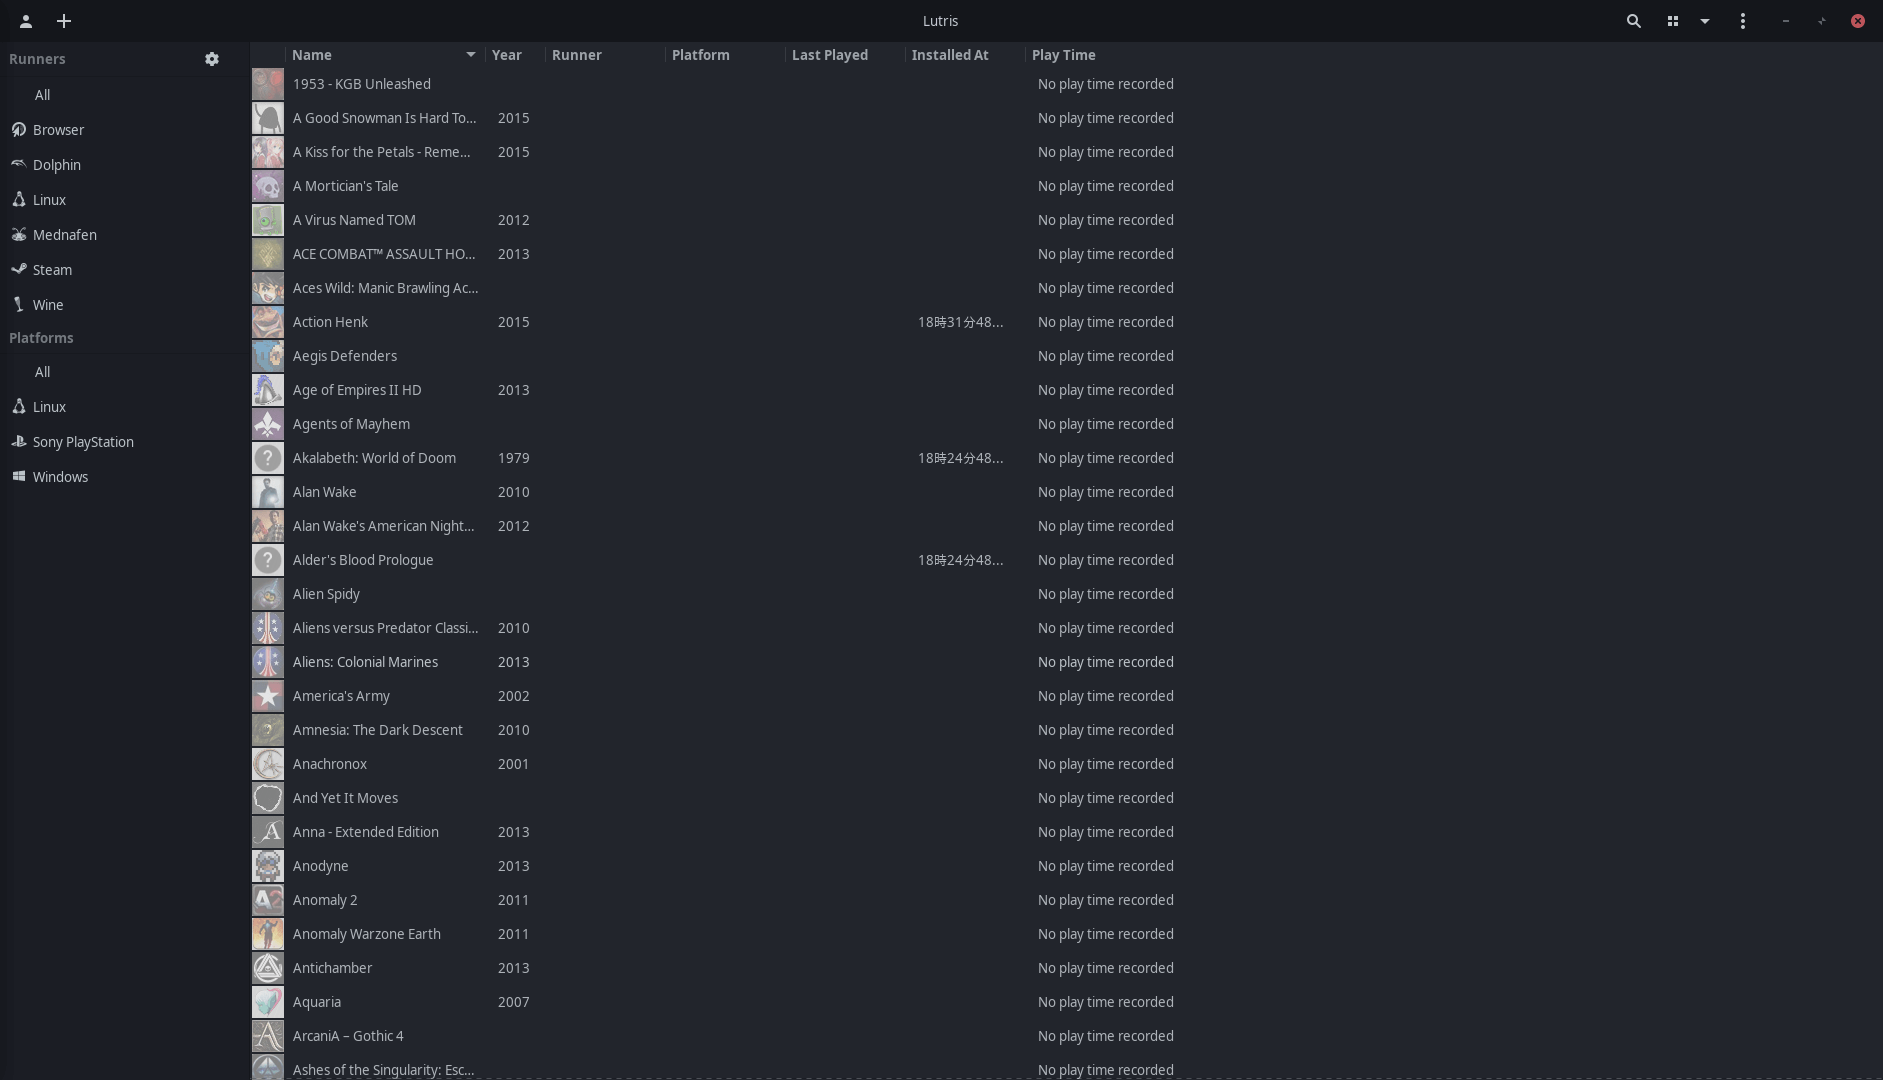Image resolution: width=1883 pixels, height=1080 pixels.
Task: Select Anomaly Warzone Earth row
Action: click(x=1066, y=934)
